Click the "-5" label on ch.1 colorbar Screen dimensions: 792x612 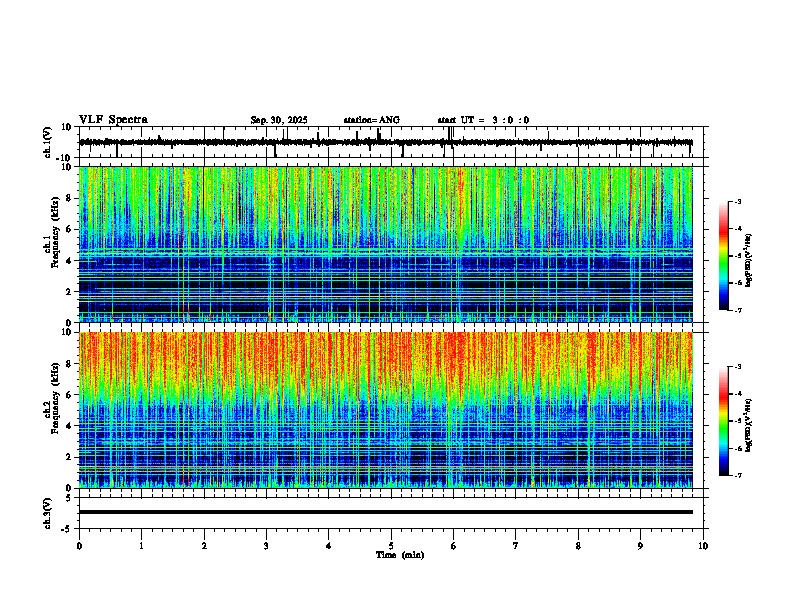click(x=737, y=256)
